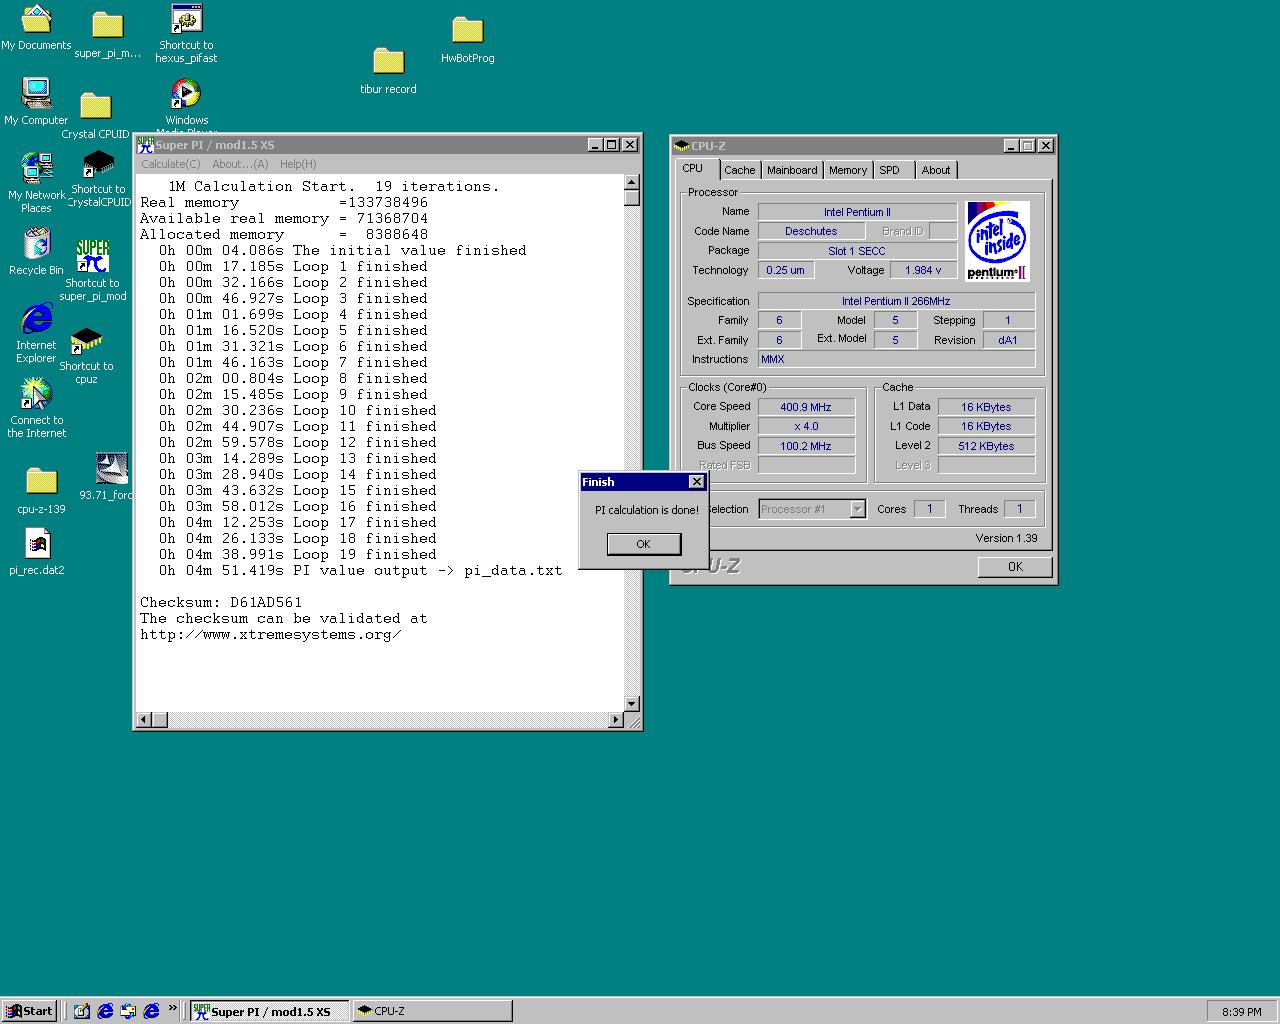Click the 8:39 PM system clock
The image size is (1280, 1024).
[1241, 1012]
